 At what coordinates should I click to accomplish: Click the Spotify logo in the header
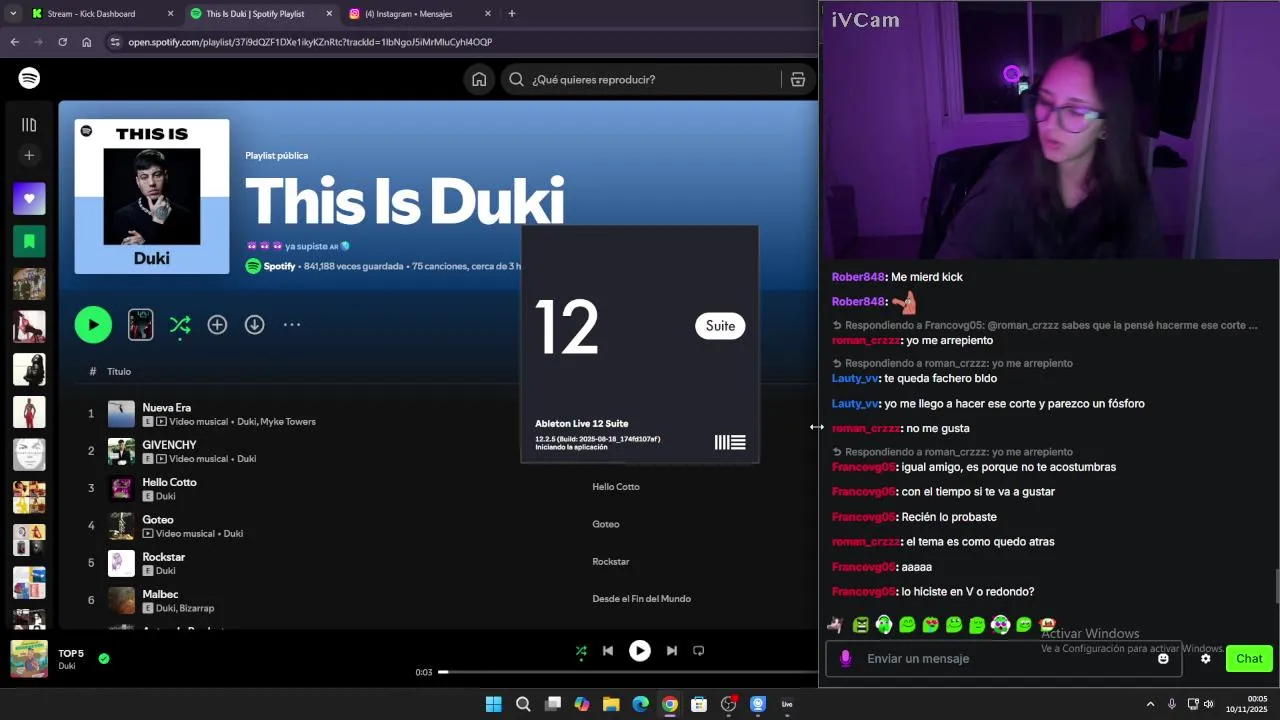point(29,78)
